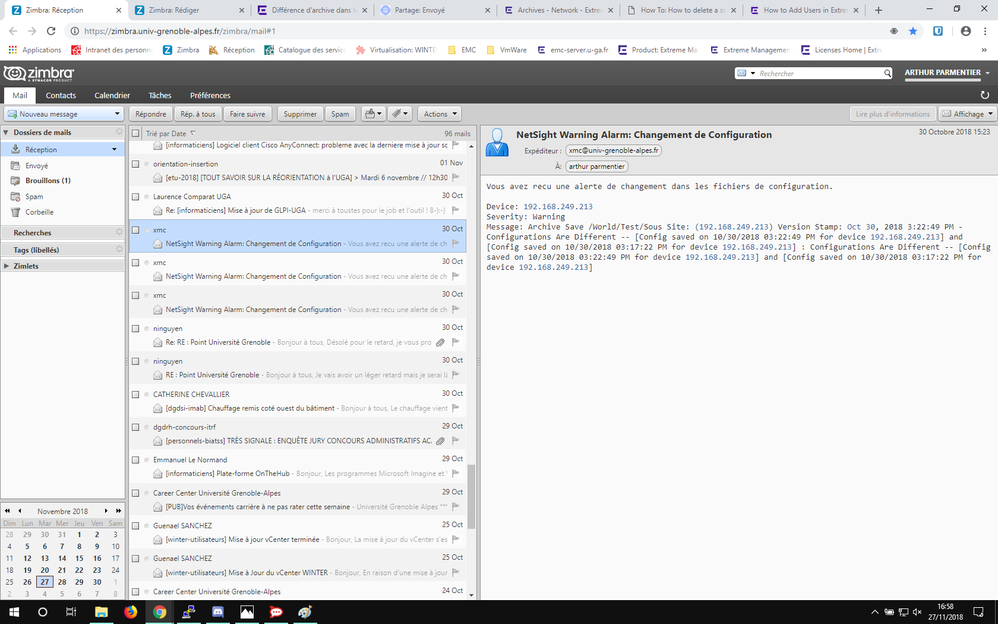Viewport: 998px width, 624px height.
Task: Click the magnifier icon in search box
Action: click(885, 74)
